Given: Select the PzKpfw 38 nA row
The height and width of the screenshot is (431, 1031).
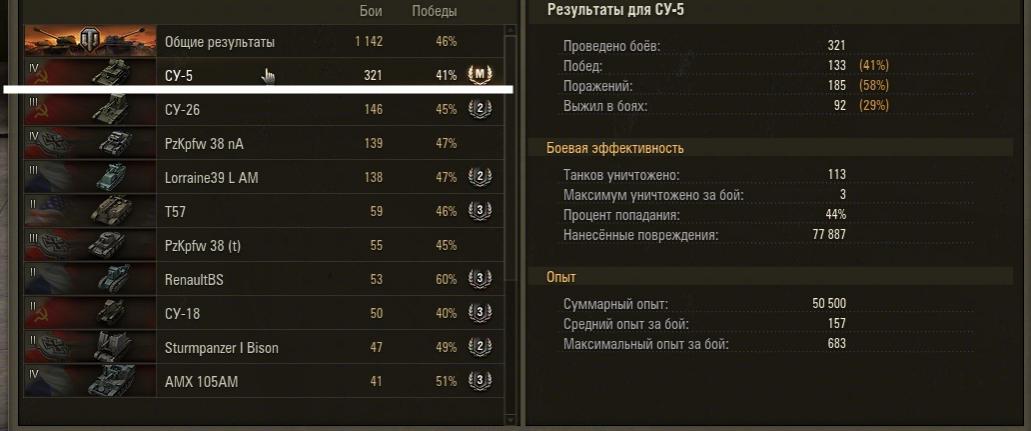Looking at the screenshot, I should click(204, 143).
